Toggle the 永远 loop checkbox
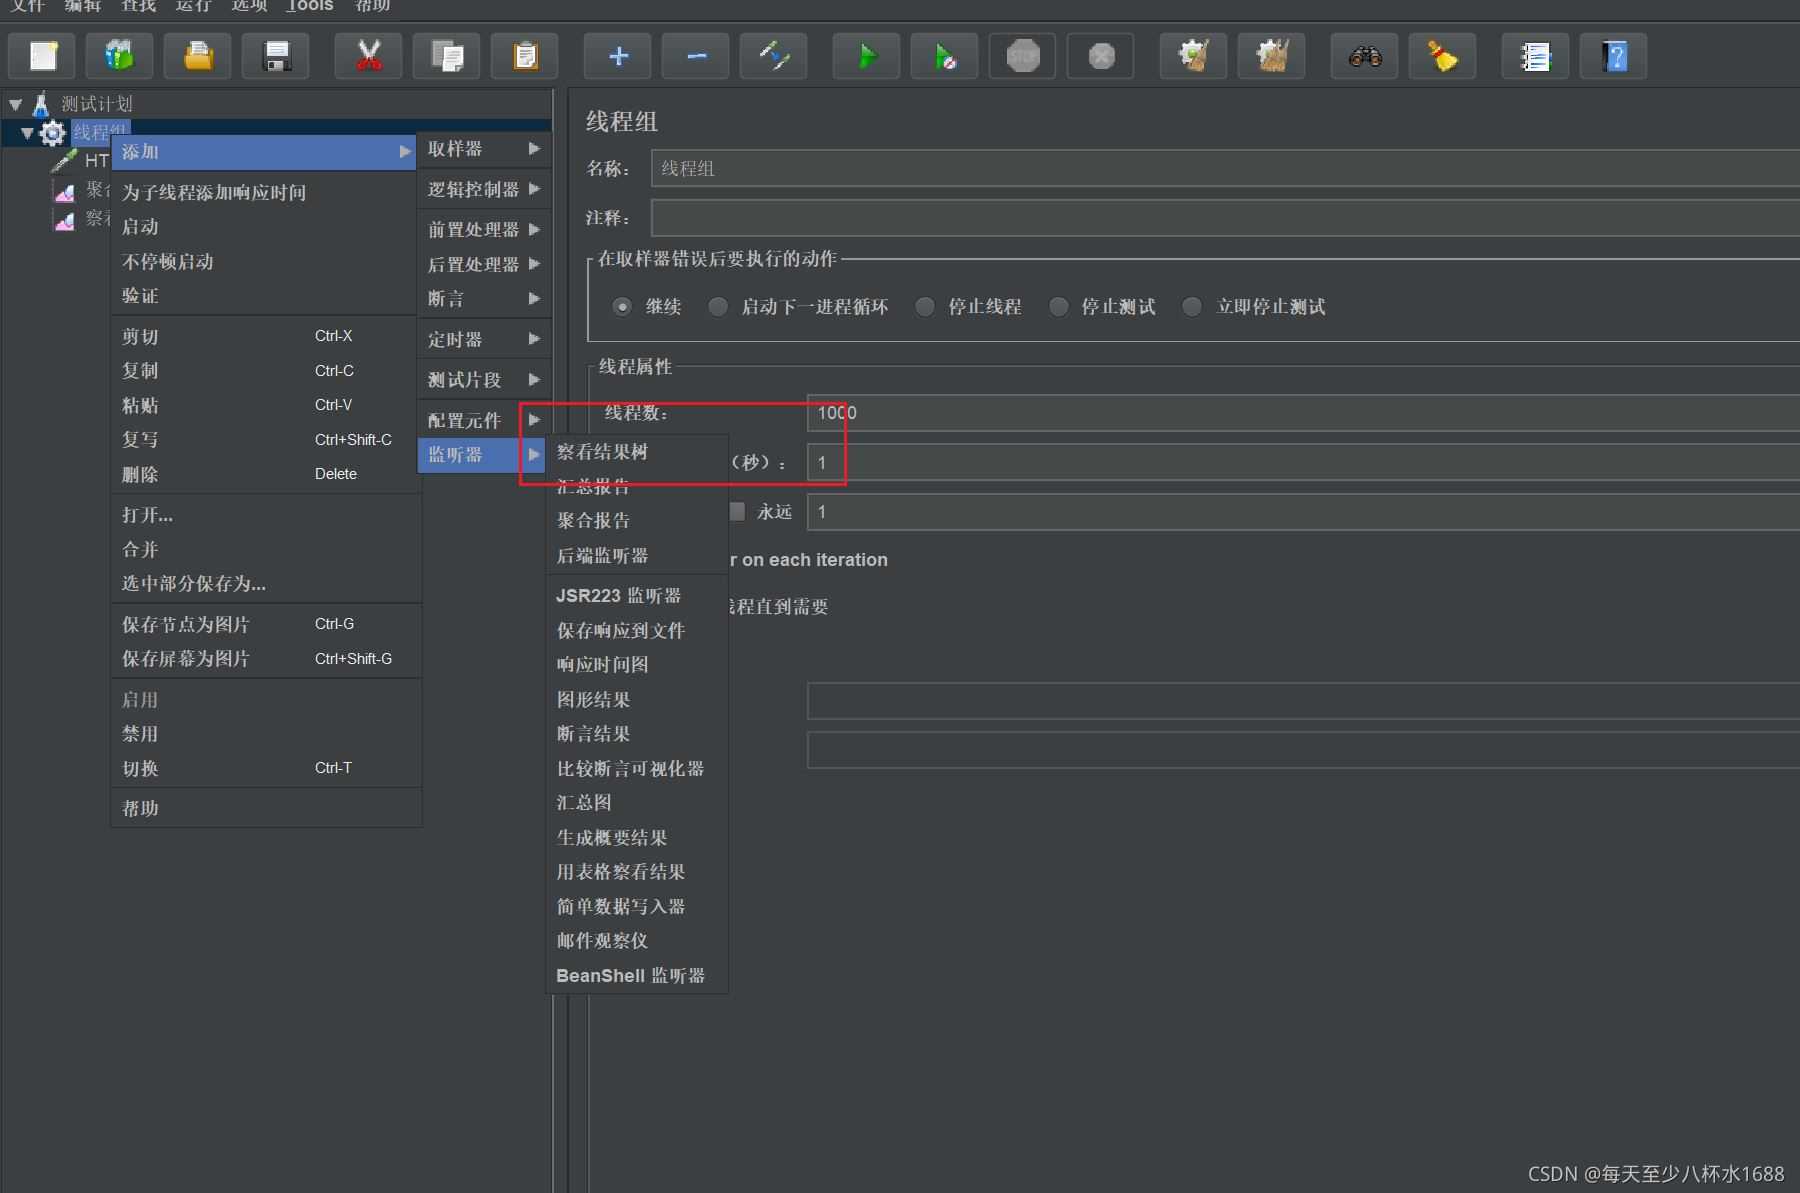Viewport: 1800px width, 1193px height. pos(737,512)
